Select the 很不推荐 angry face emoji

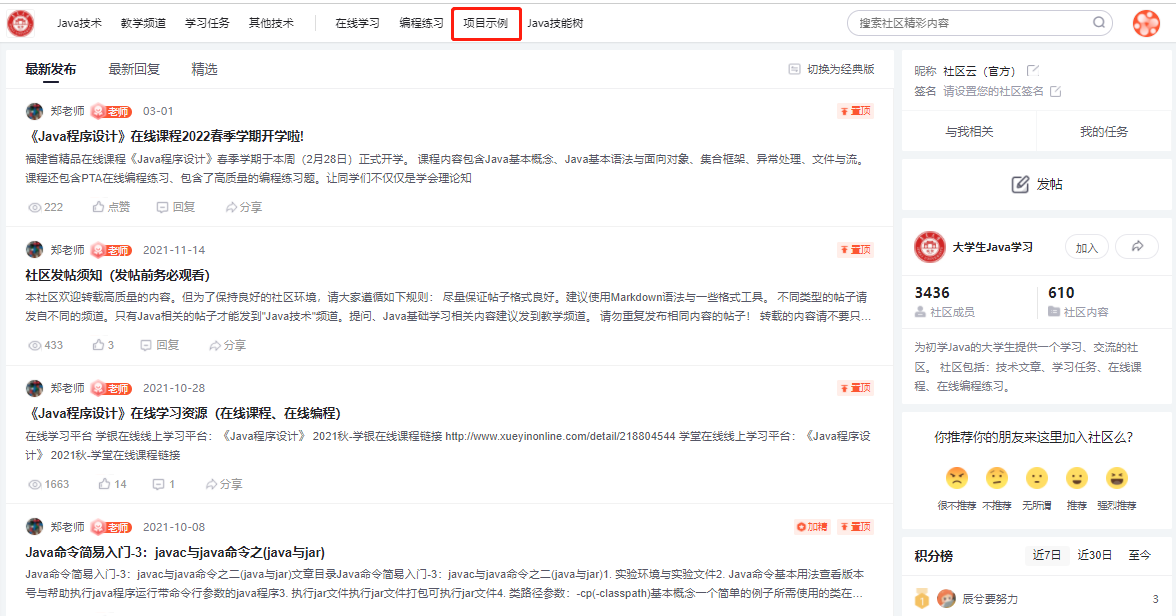pyautogui.click(x=957, y=478)
